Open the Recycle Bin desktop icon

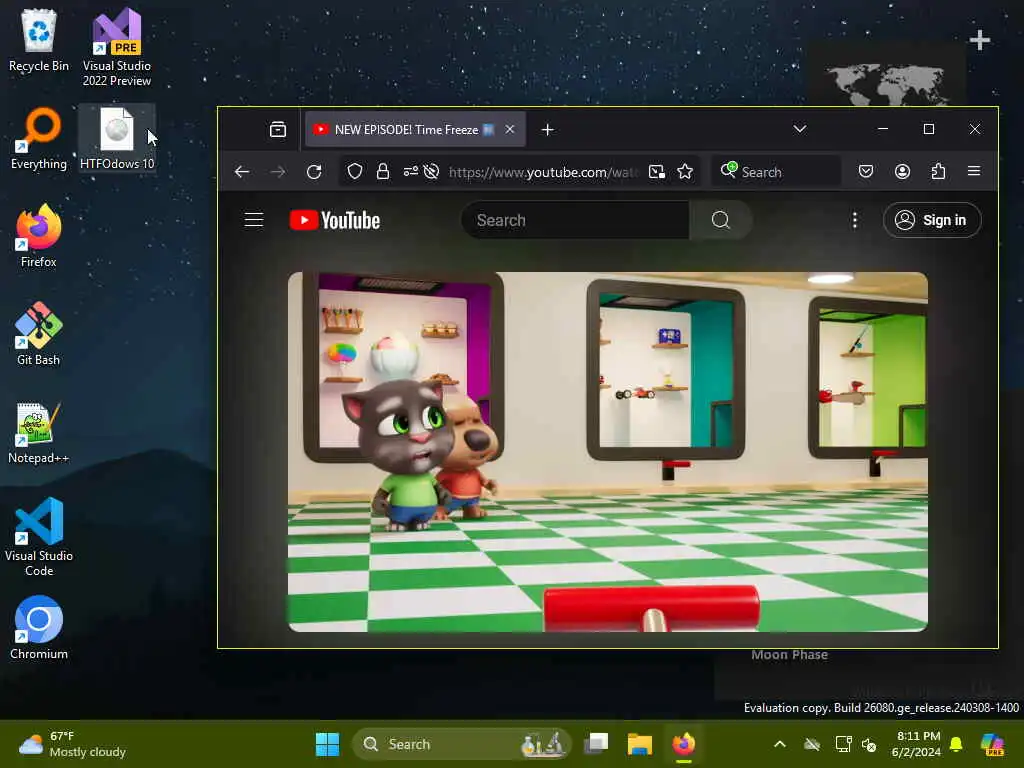(39, 40)
